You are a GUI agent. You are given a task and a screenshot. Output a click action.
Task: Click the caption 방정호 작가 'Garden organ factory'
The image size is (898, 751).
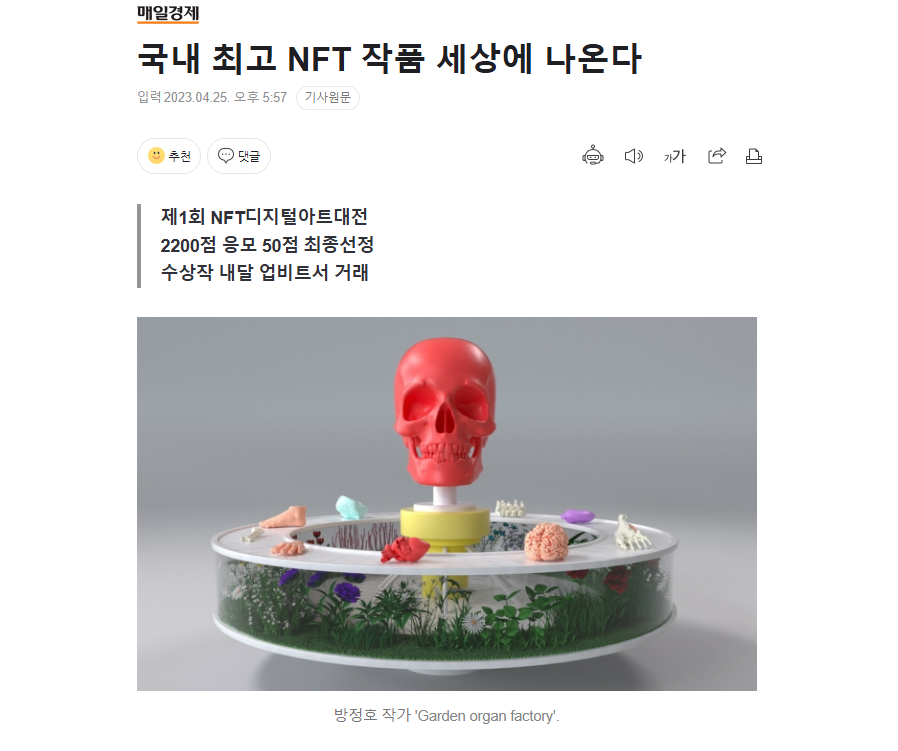point(446,715)
